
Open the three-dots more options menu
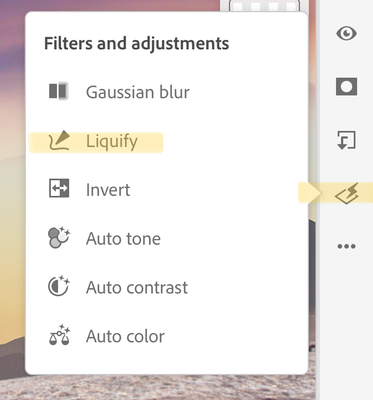coord(346,246)
